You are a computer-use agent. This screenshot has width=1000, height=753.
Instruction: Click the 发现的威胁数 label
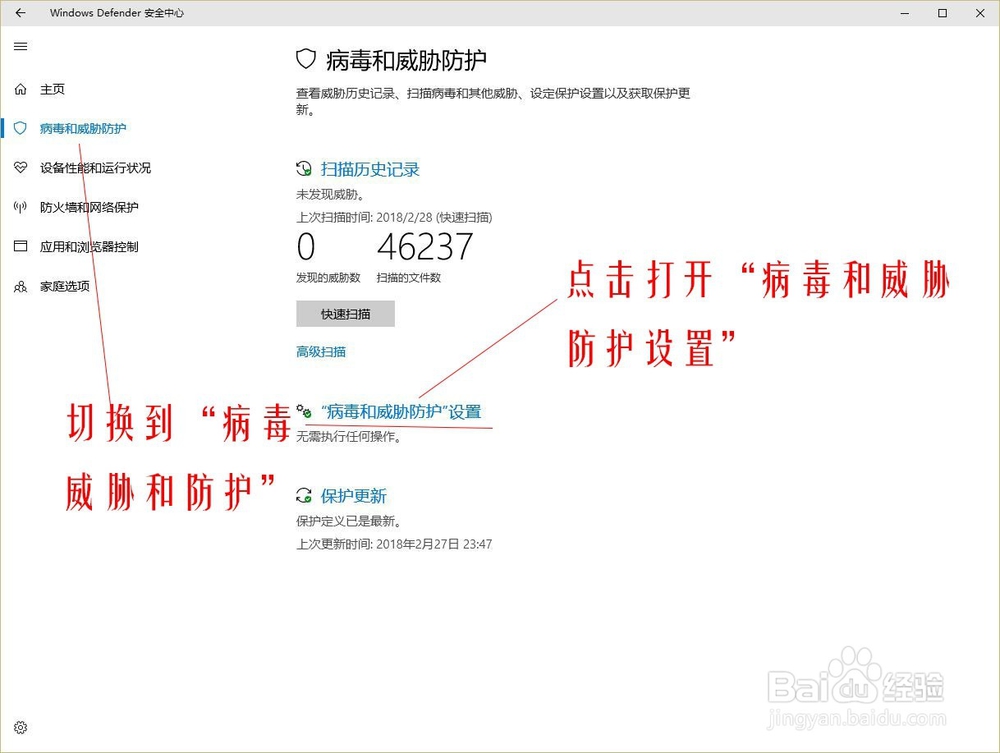point(328,278)
